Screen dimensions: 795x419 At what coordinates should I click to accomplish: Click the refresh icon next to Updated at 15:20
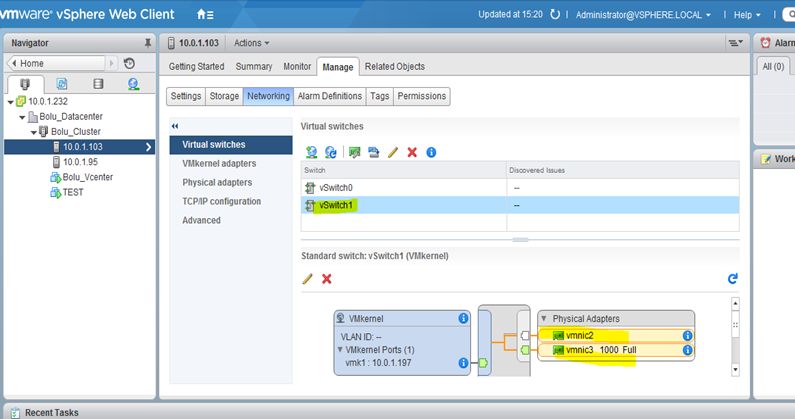click(x=555, y=15)
